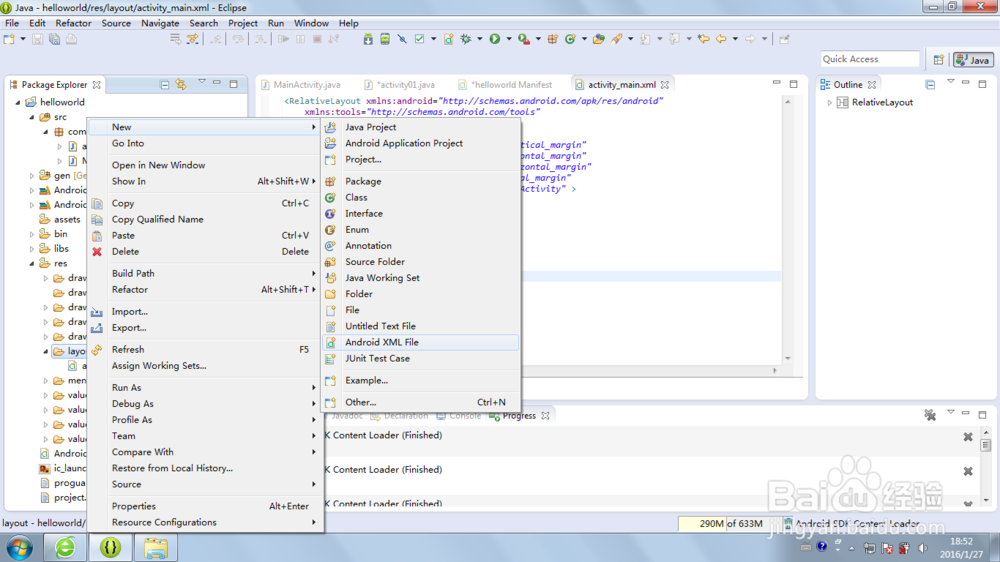The width and height of the screenshot is (1000, 562).
Task: Click Properties in the context menu
Action: pos(204,506)
